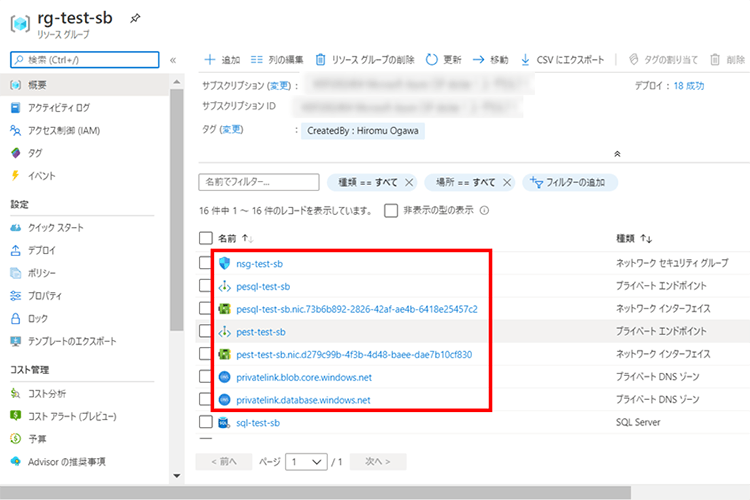The width and height of the screenshot is (750, 500).
Task: Click the sql-test-sb SQL Server icon
Action: click(x=223, y=422)
